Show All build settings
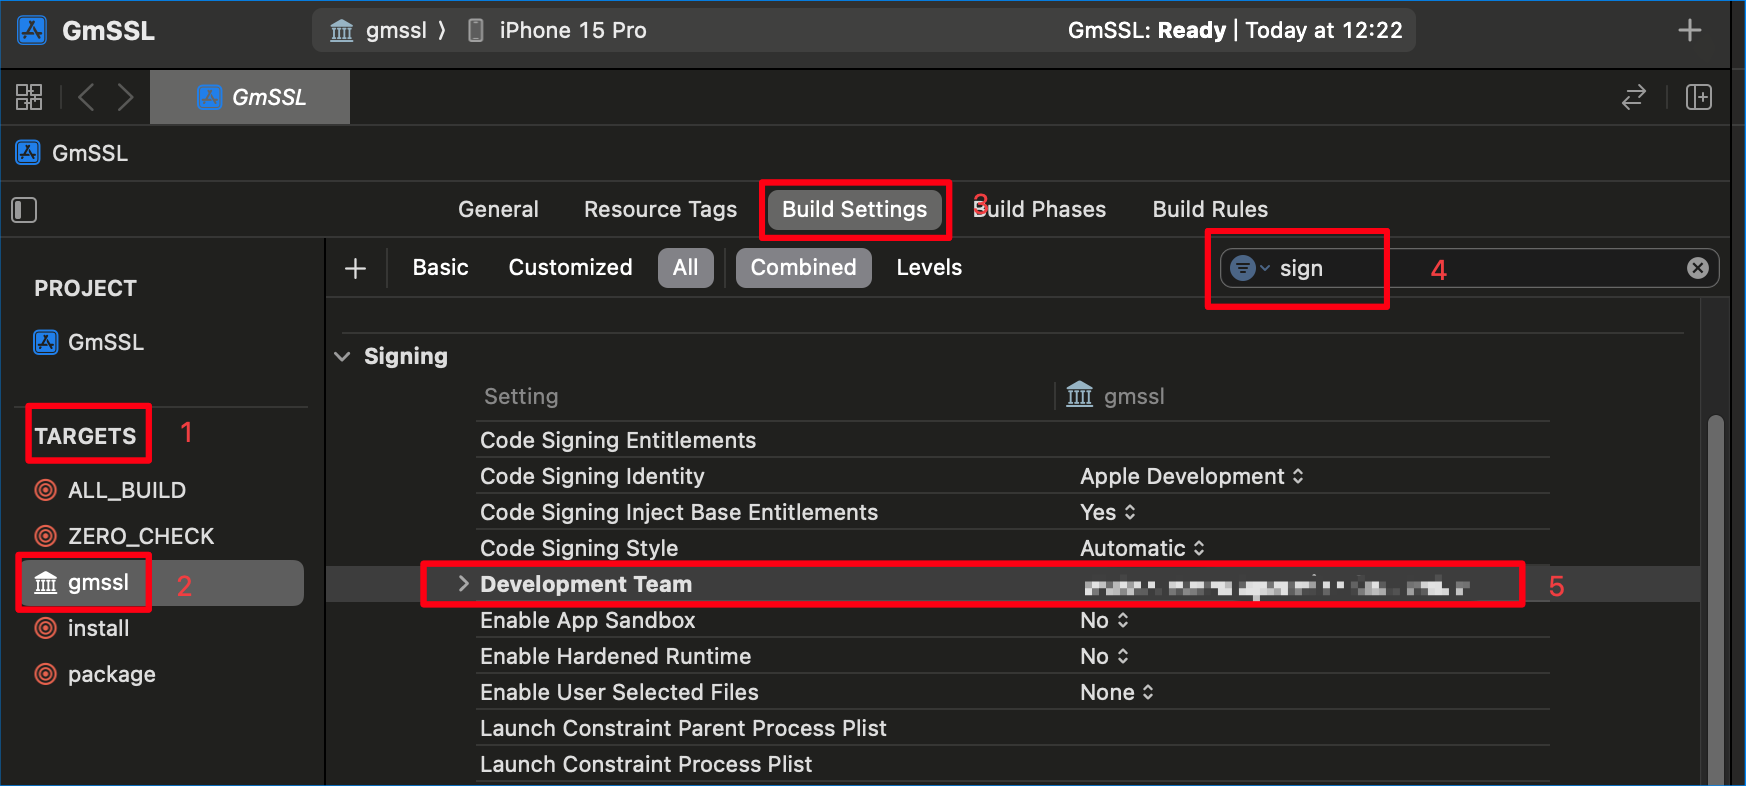The image size is (1746, 786). (686, 268)
